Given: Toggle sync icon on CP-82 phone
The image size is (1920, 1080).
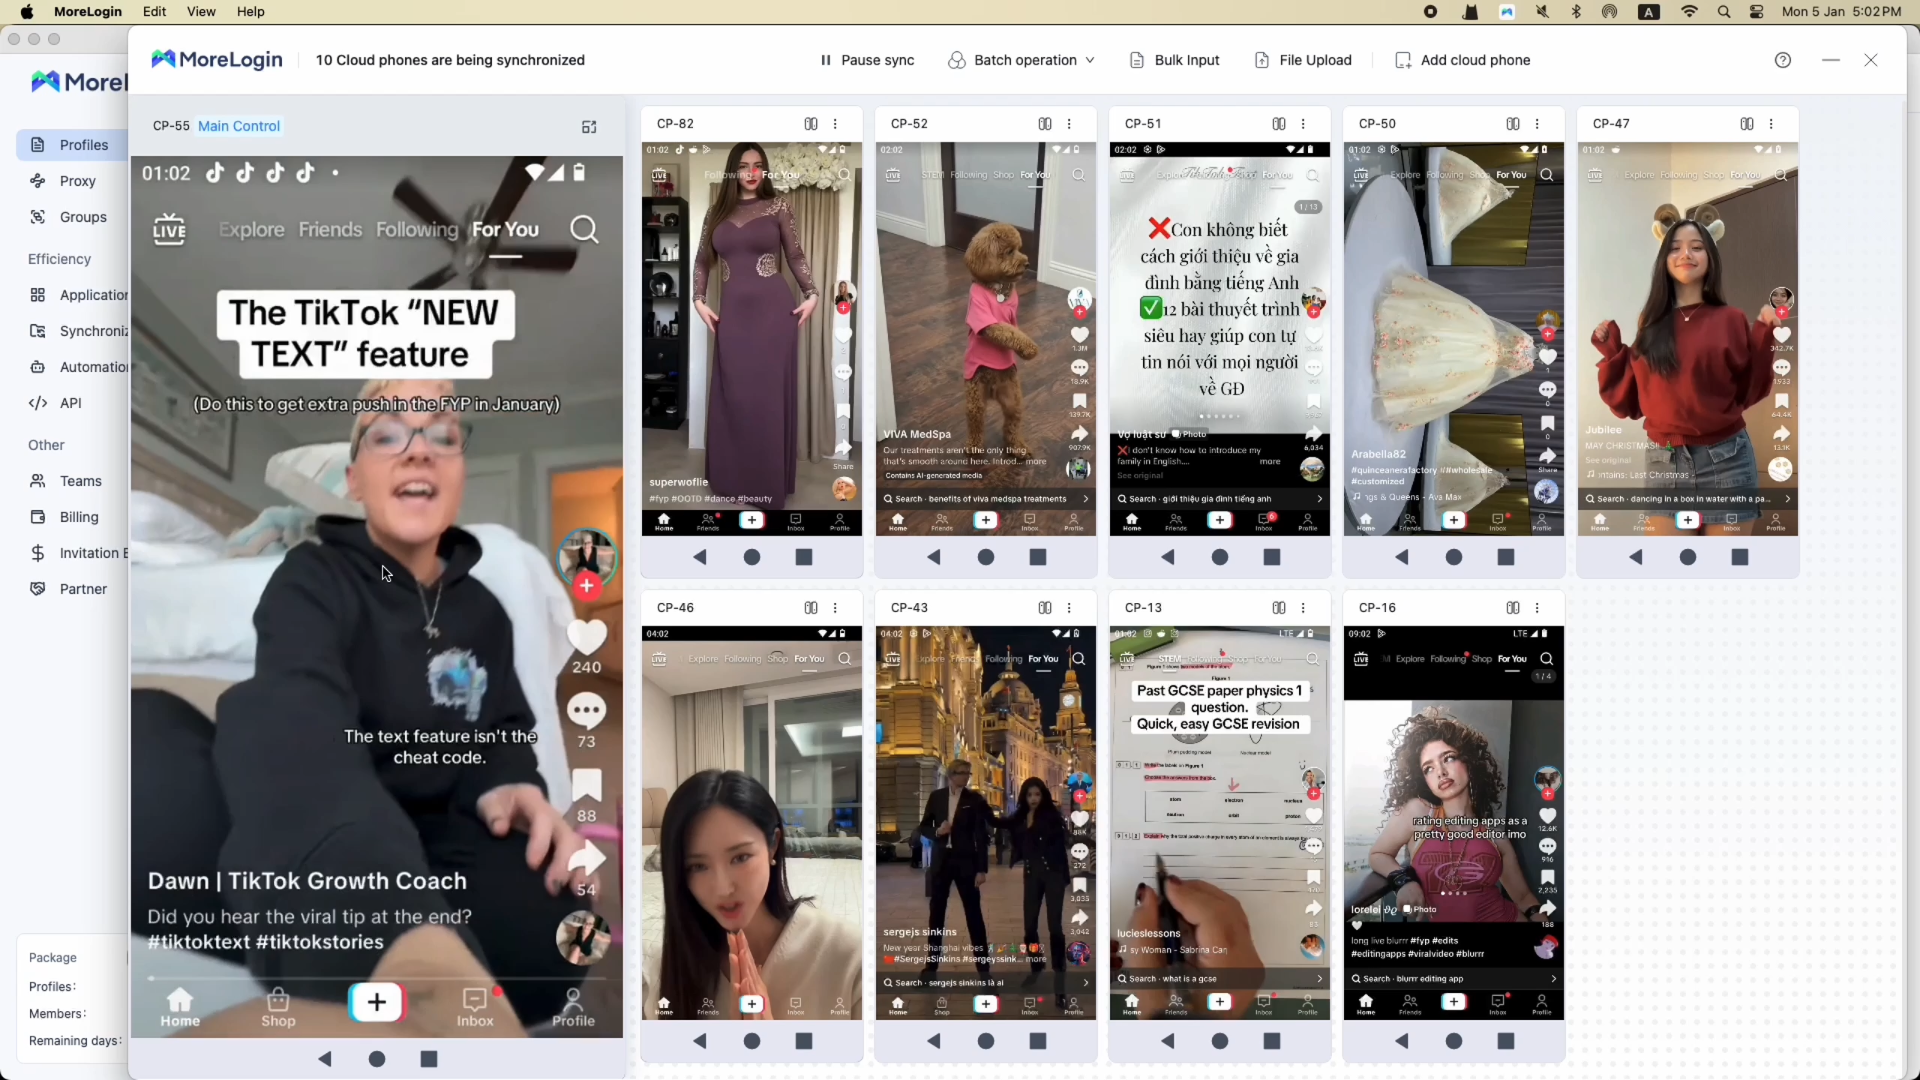Looking at the screenshot, I should (810, 124).
